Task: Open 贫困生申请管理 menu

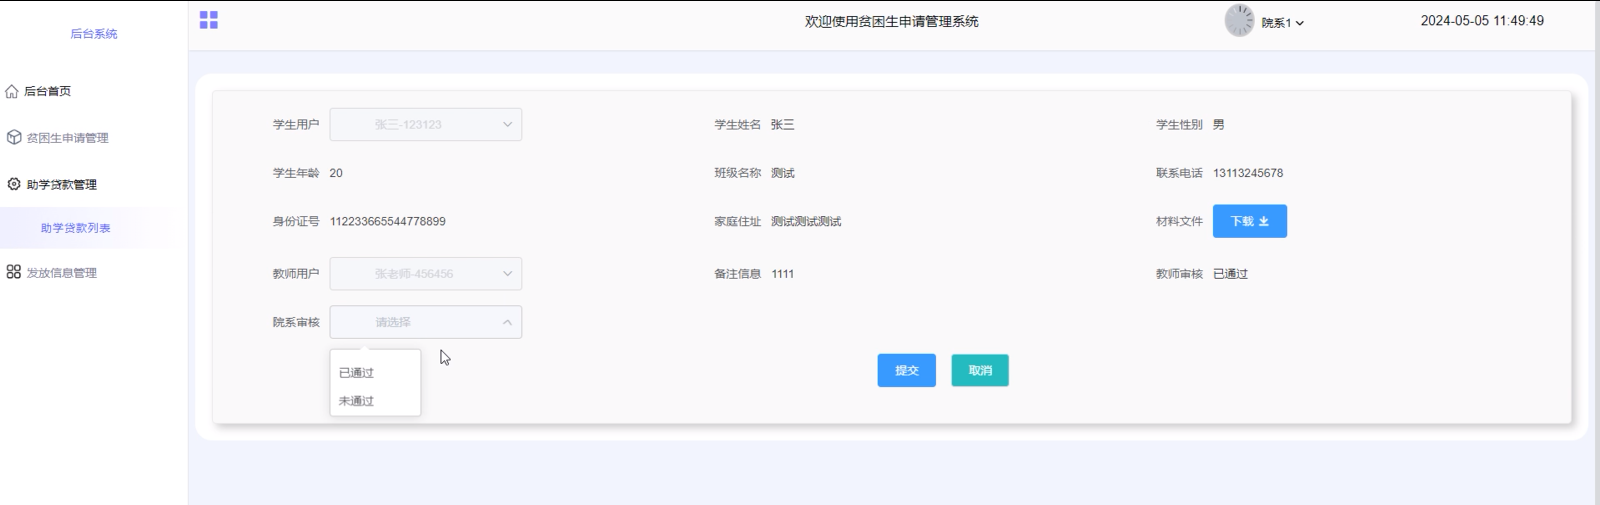Action: 67,138
